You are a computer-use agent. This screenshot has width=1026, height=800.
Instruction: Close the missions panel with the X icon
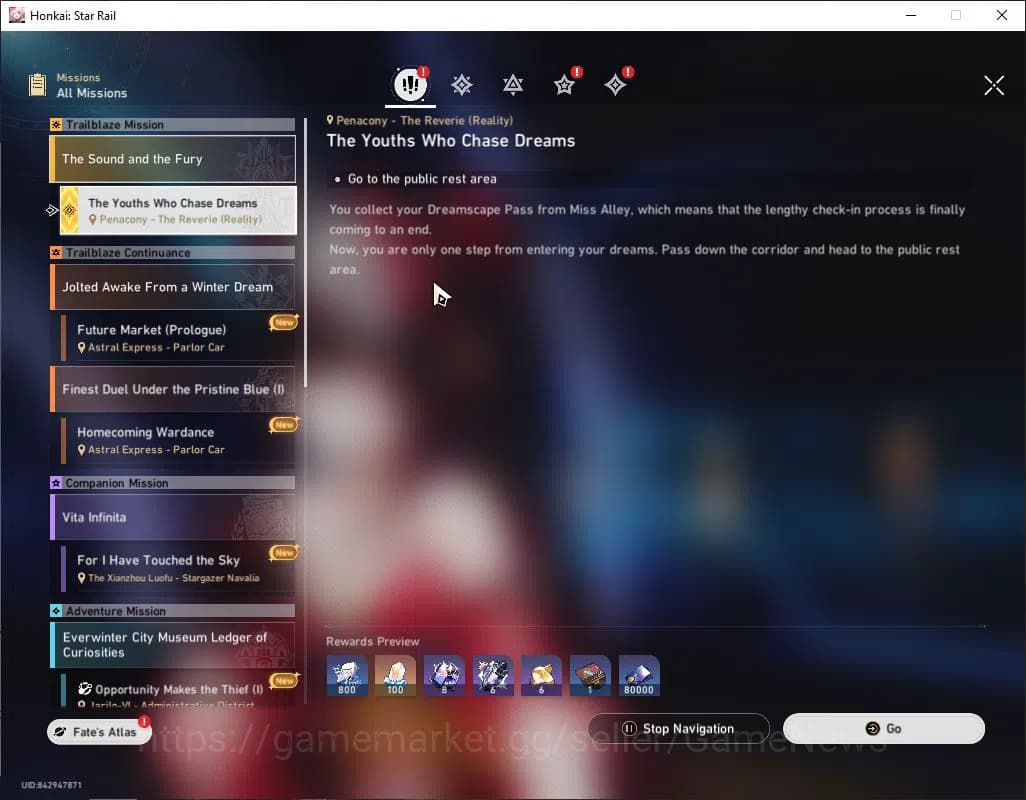(x=994, y=85)
